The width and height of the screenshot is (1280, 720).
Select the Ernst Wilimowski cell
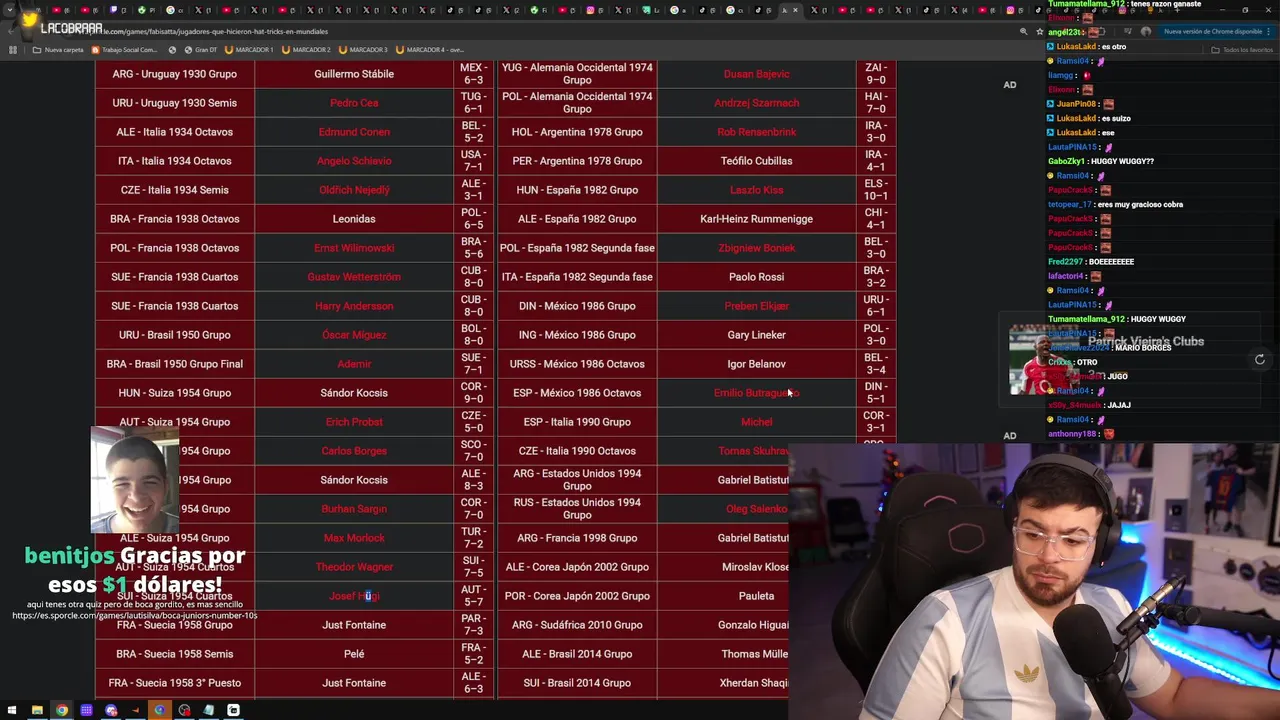[354, 248]
